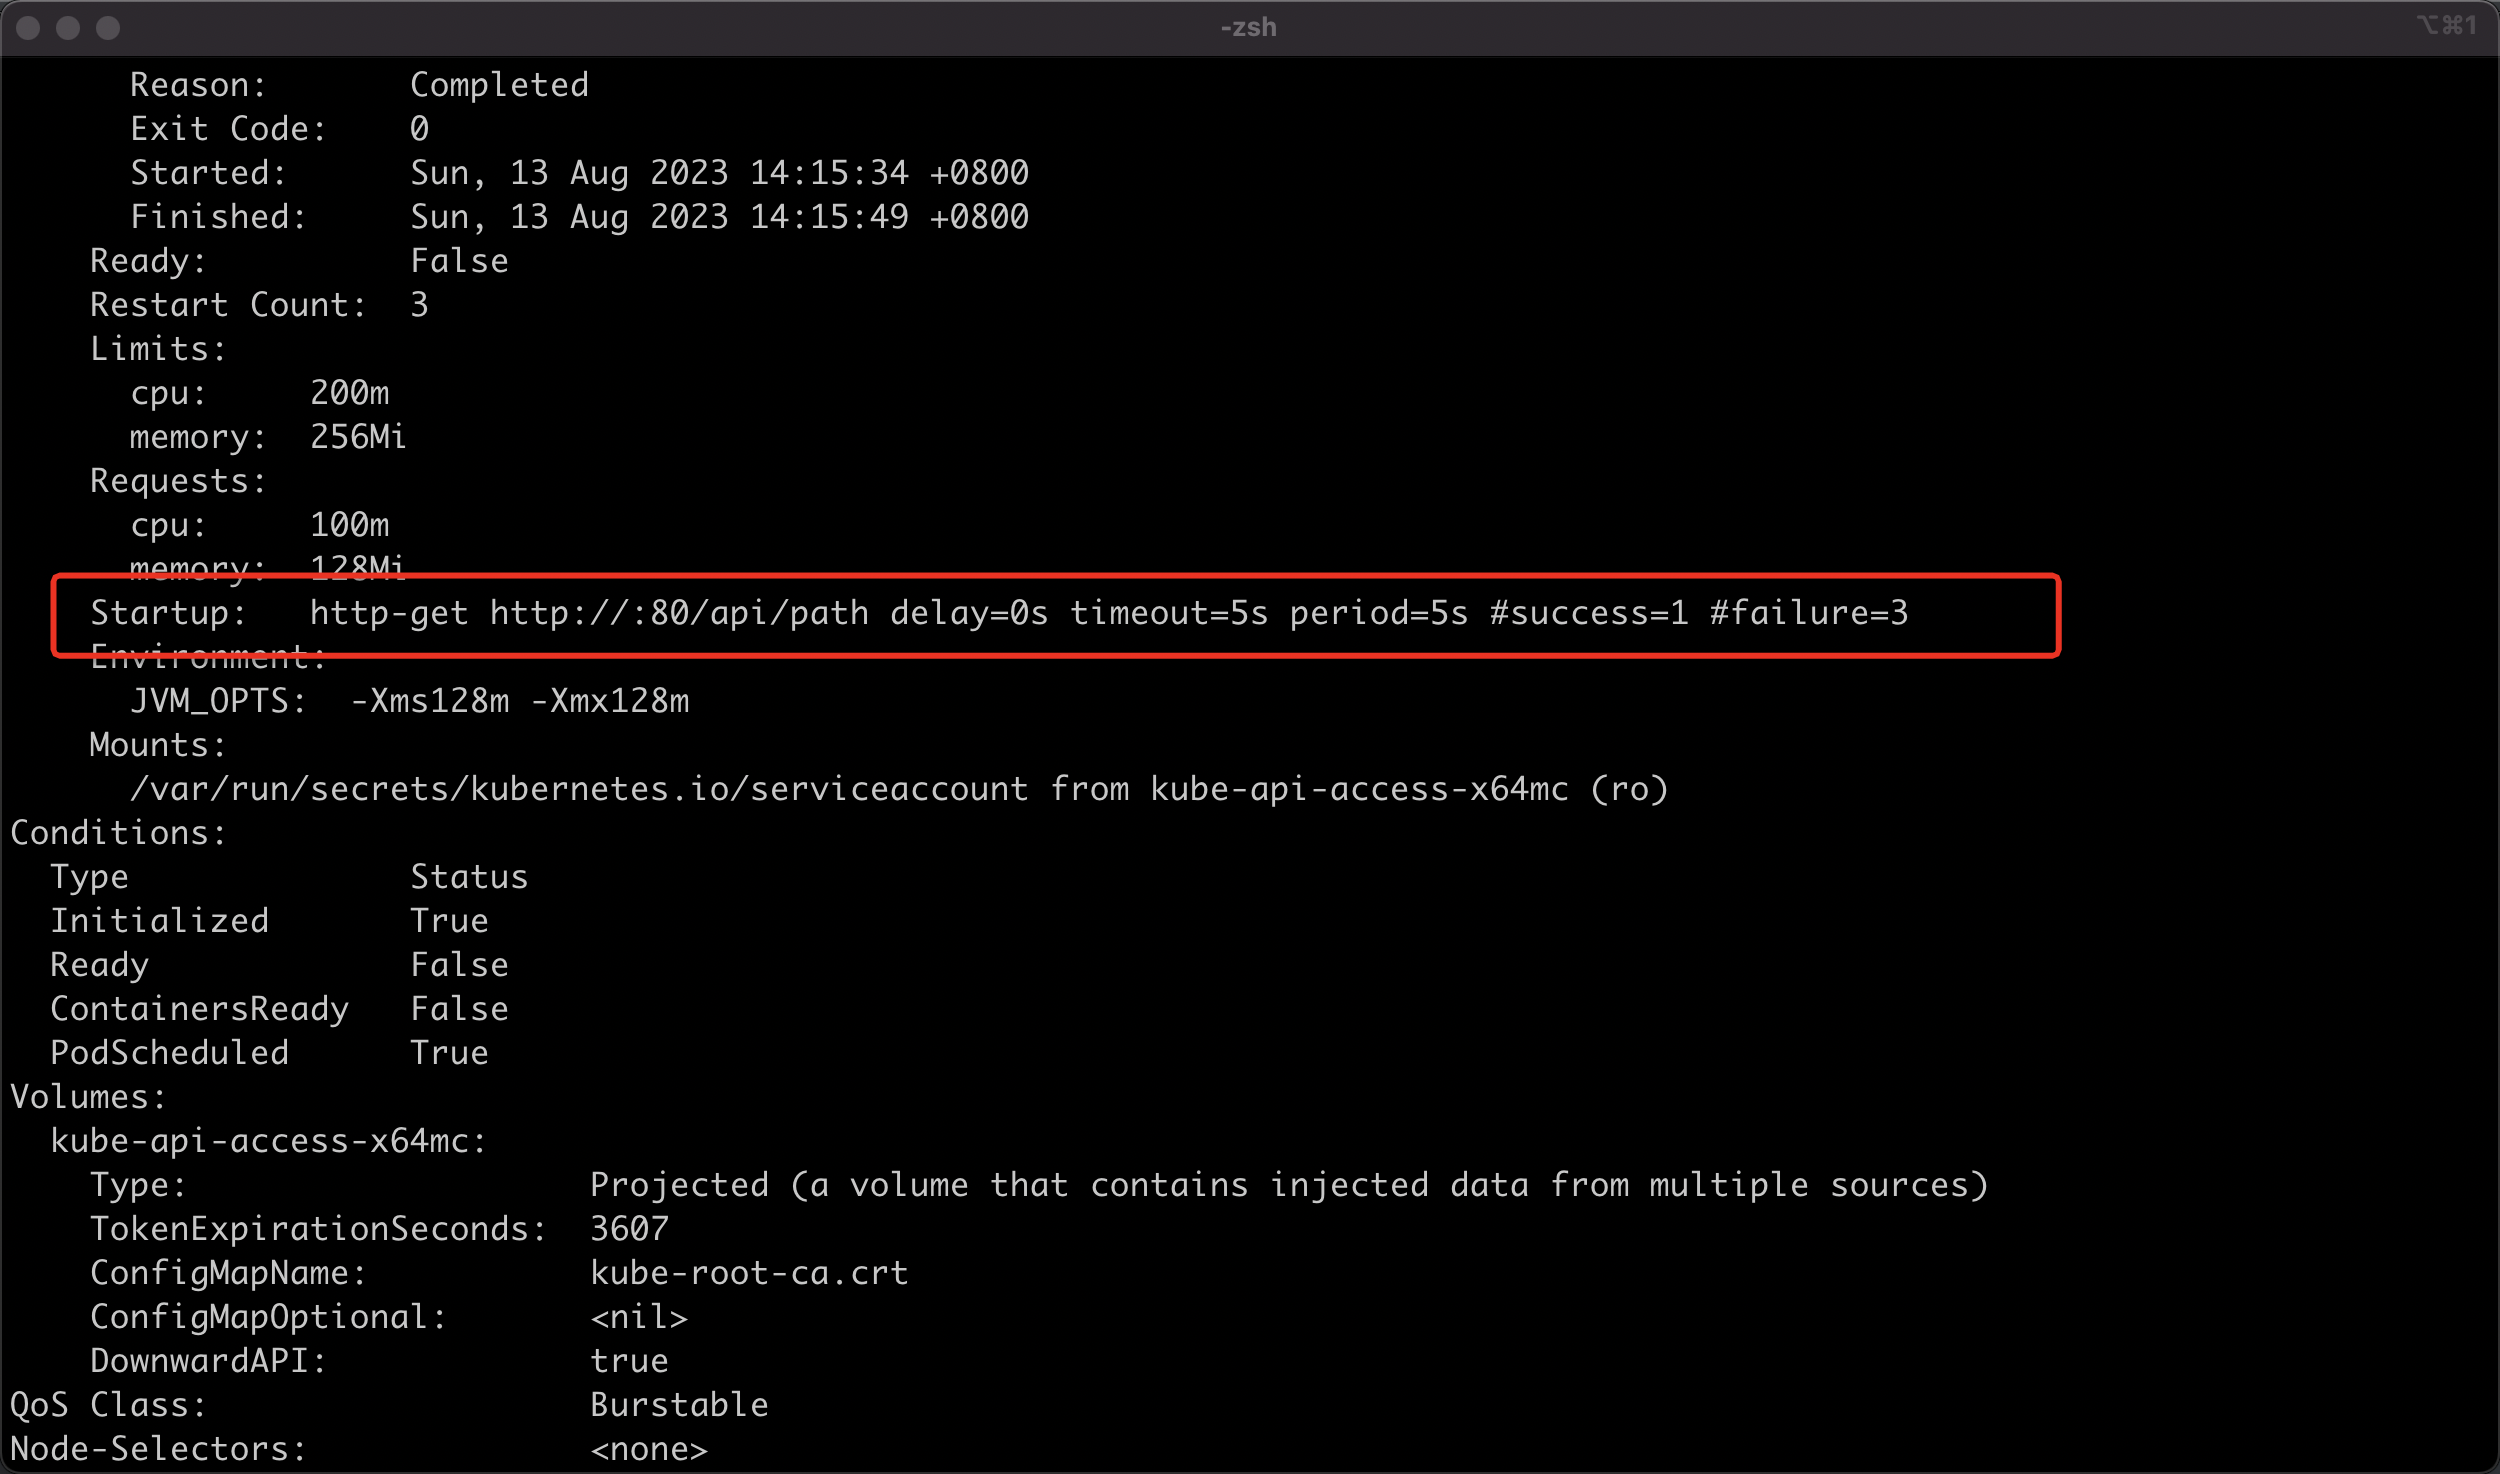
Task: Click the -Xms128m JVM option
Action: pyautogui.click(x=429, y=701)
